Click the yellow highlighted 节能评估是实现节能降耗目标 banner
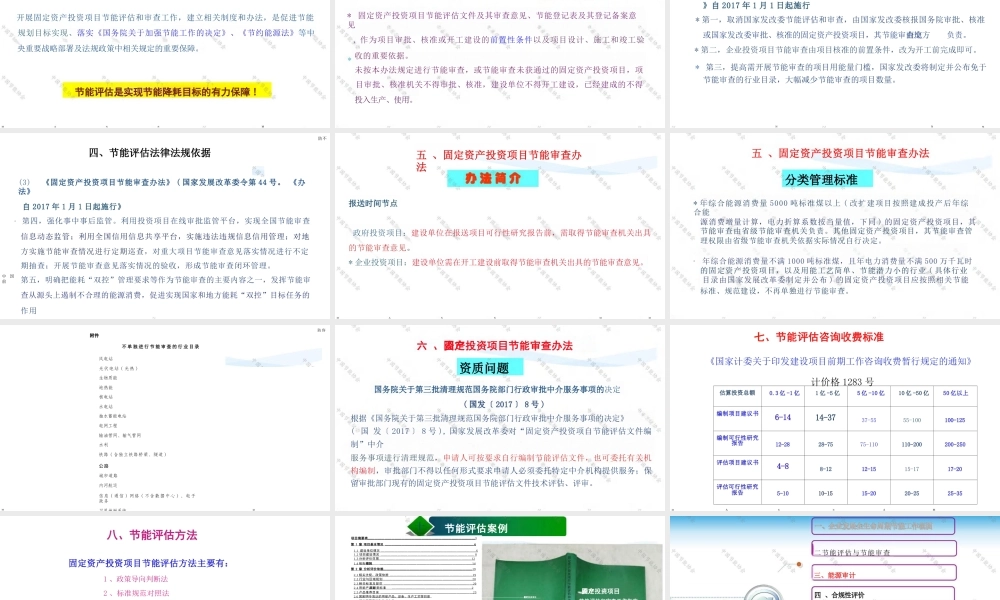Image resolution: width=1000 pixels, height=600 pixels. (x=166, y=92)
